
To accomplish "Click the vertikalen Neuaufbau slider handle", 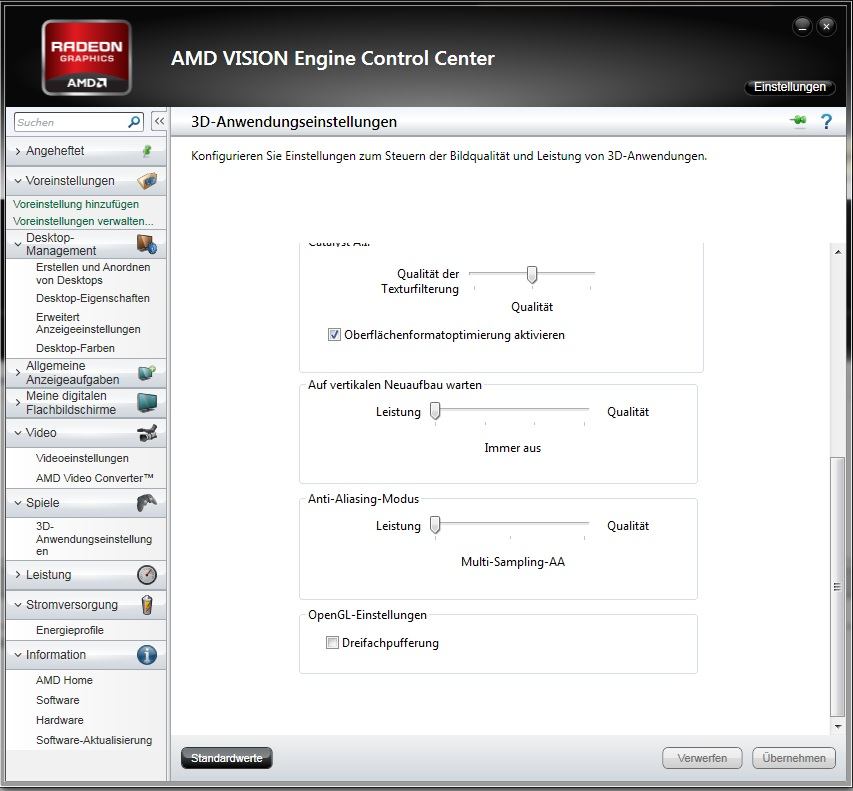I will (435, 411).
